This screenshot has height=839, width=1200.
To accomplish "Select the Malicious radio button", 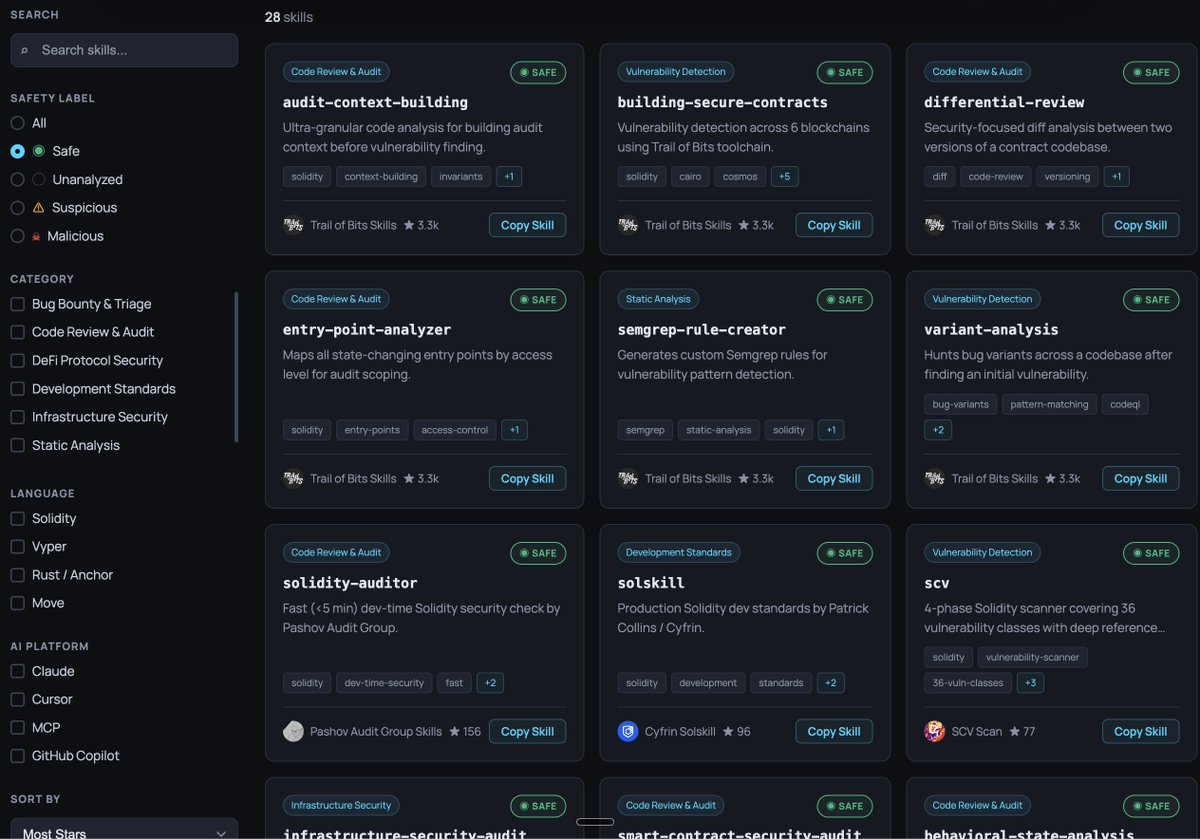I will click(17, 236).
